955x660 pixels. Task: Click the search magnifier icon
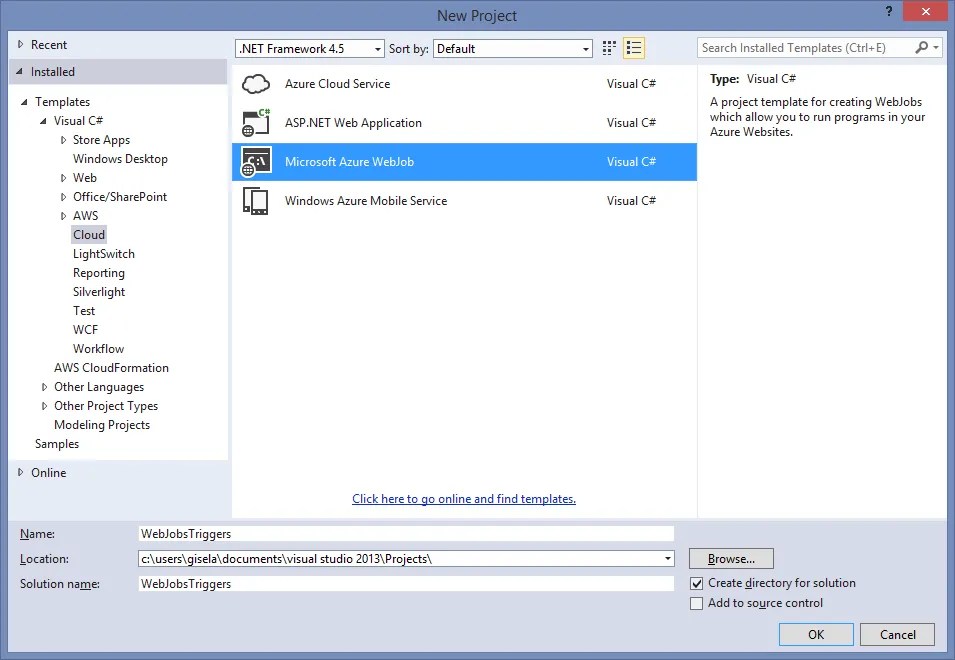coord(922,47)
